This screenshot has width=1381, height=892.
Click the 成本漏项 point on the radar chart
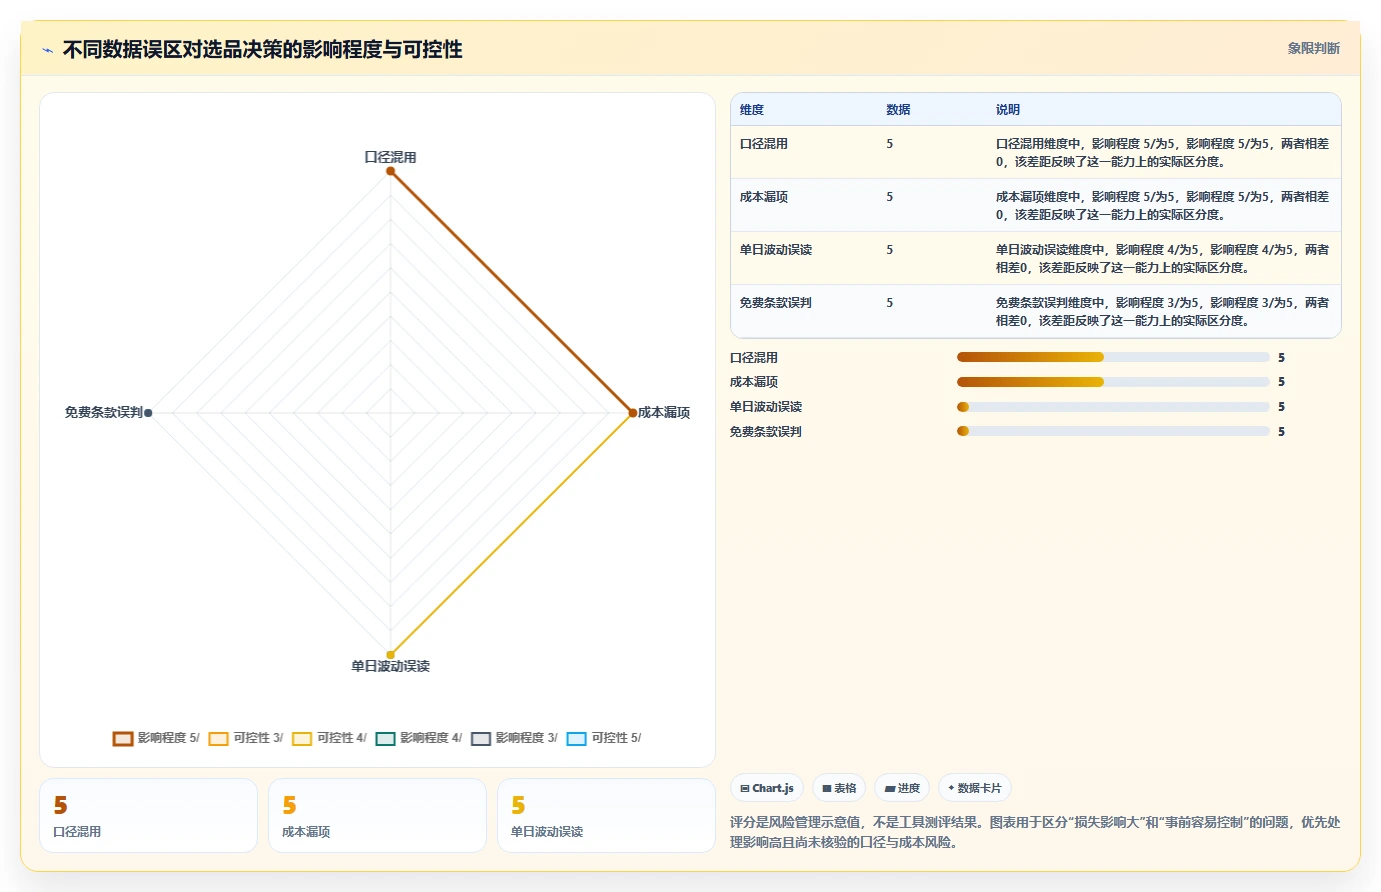coord(633,413)
